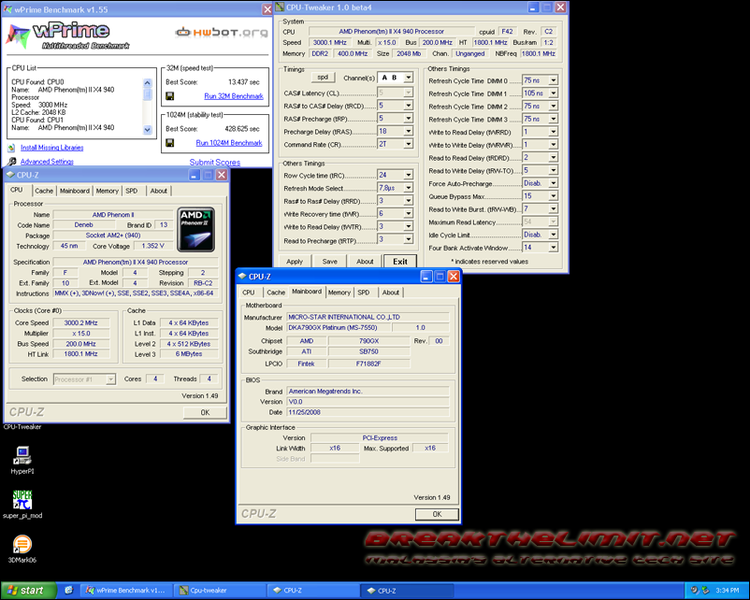
Task: Open Refresh Cycle Time DIMM 1 dropdown
Action: click(x=553, y=93)
